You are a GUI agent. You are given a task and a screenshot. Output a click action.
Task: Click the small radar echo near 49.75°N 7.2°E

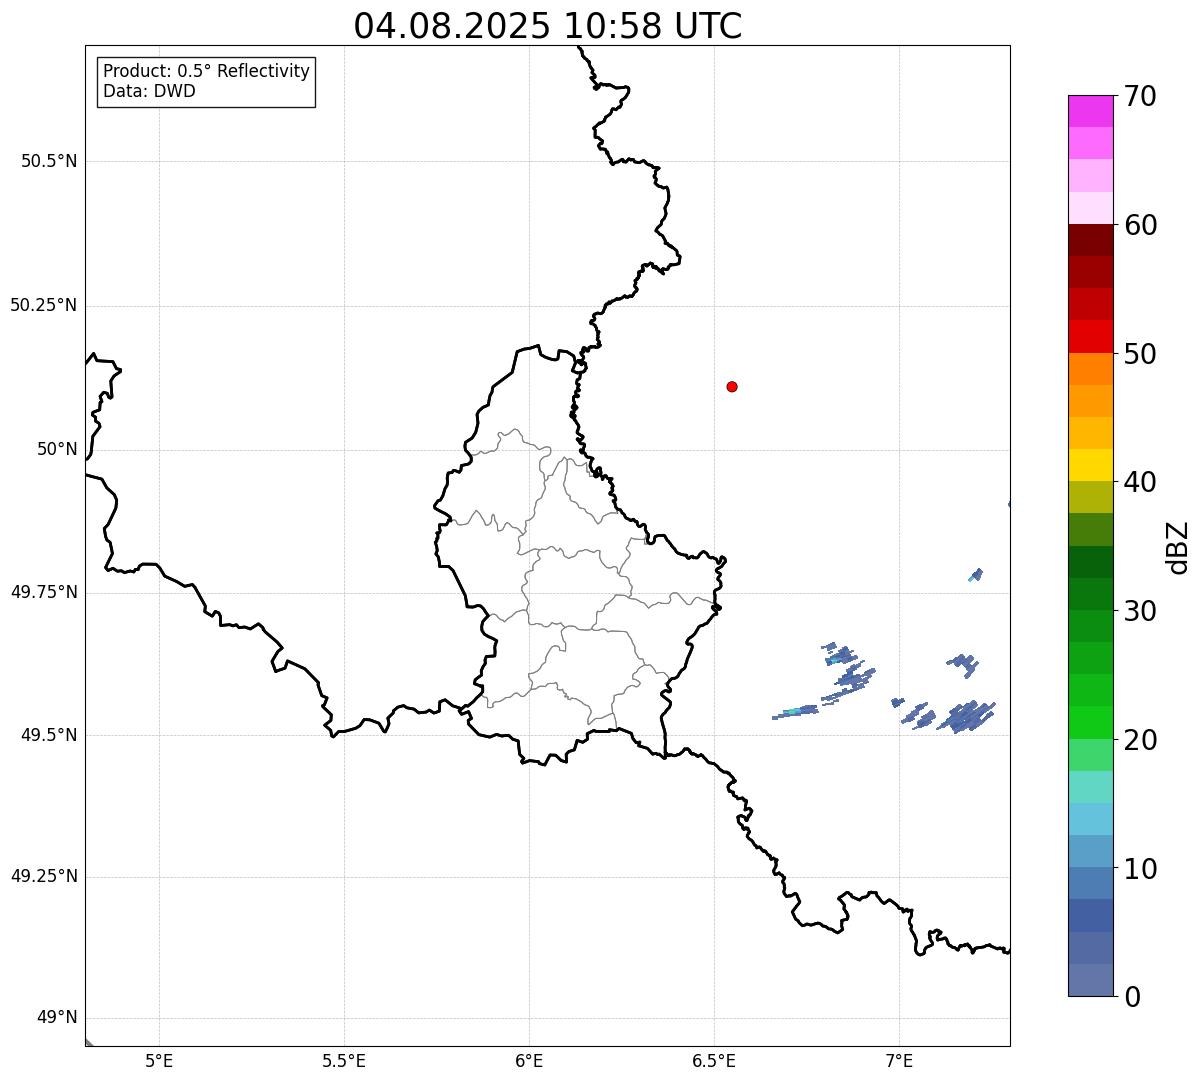pos(976,574)
